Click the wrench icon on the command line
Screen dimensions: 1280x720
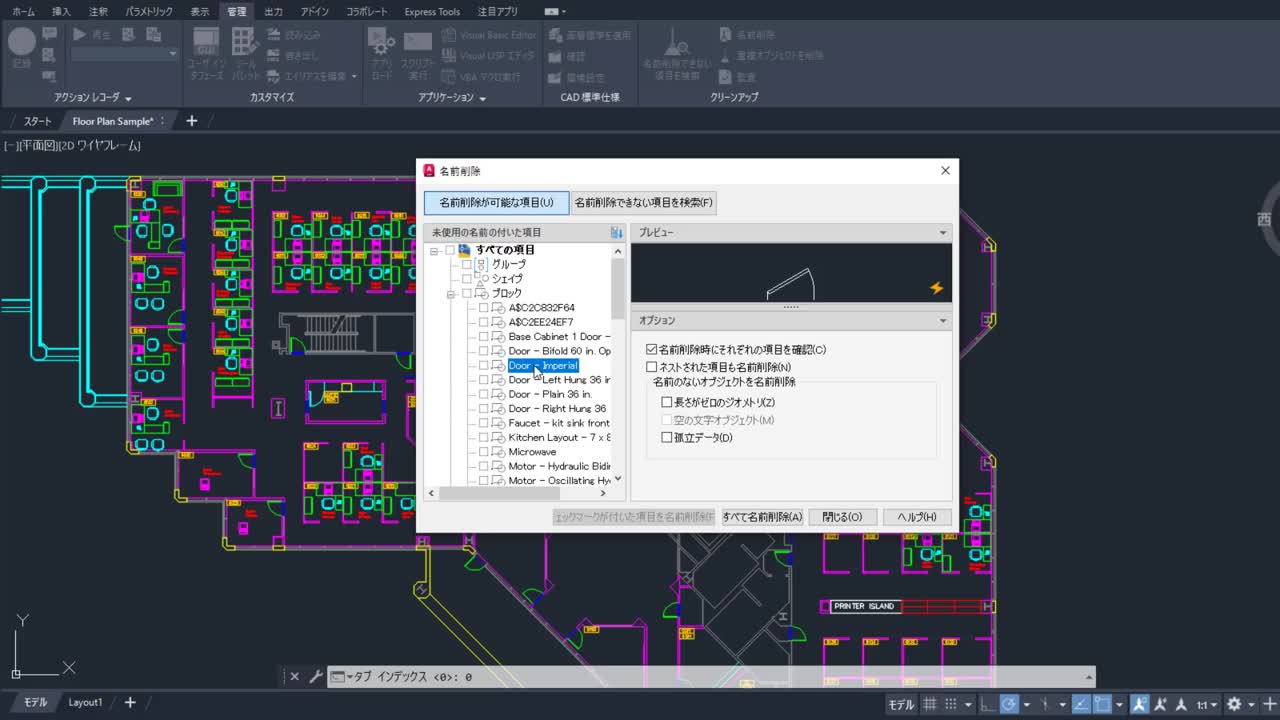coord(316,677)
